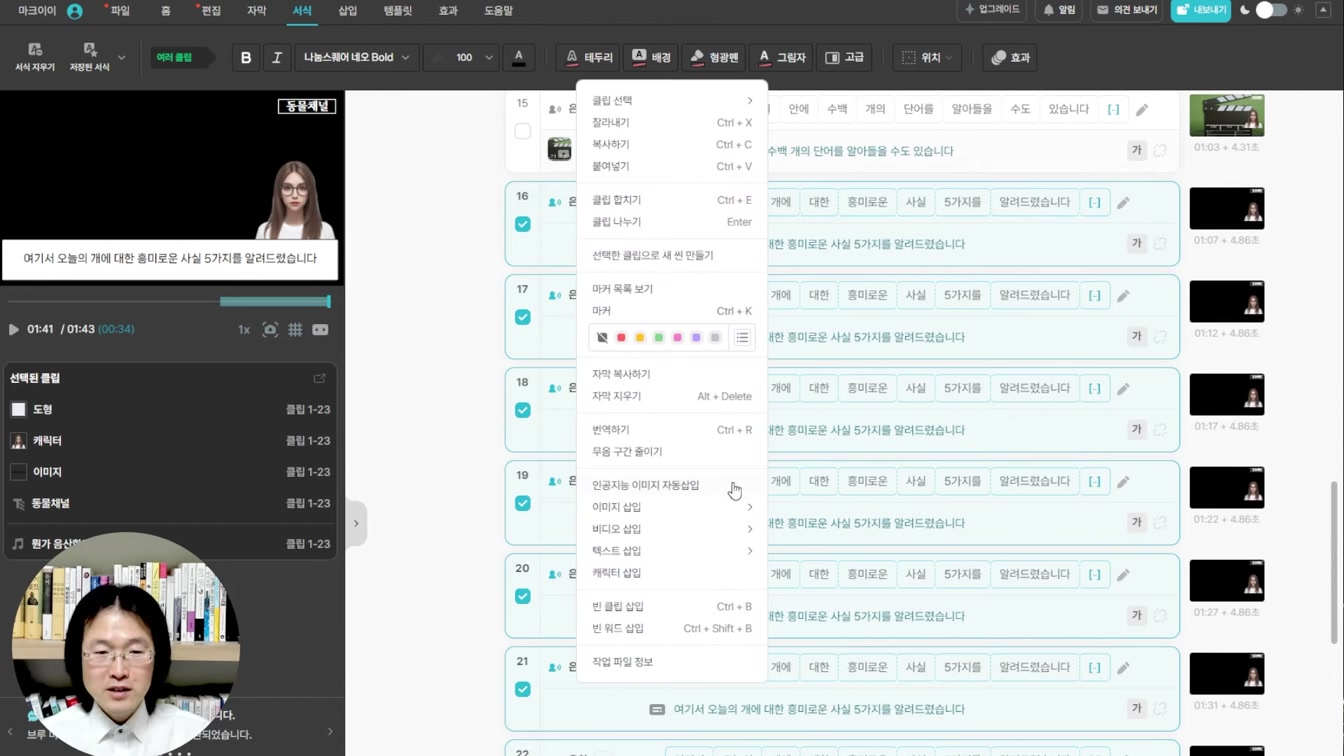The image size is (1344, 756).
Task: Click the 내보내기 export button
Action: 1201,10
